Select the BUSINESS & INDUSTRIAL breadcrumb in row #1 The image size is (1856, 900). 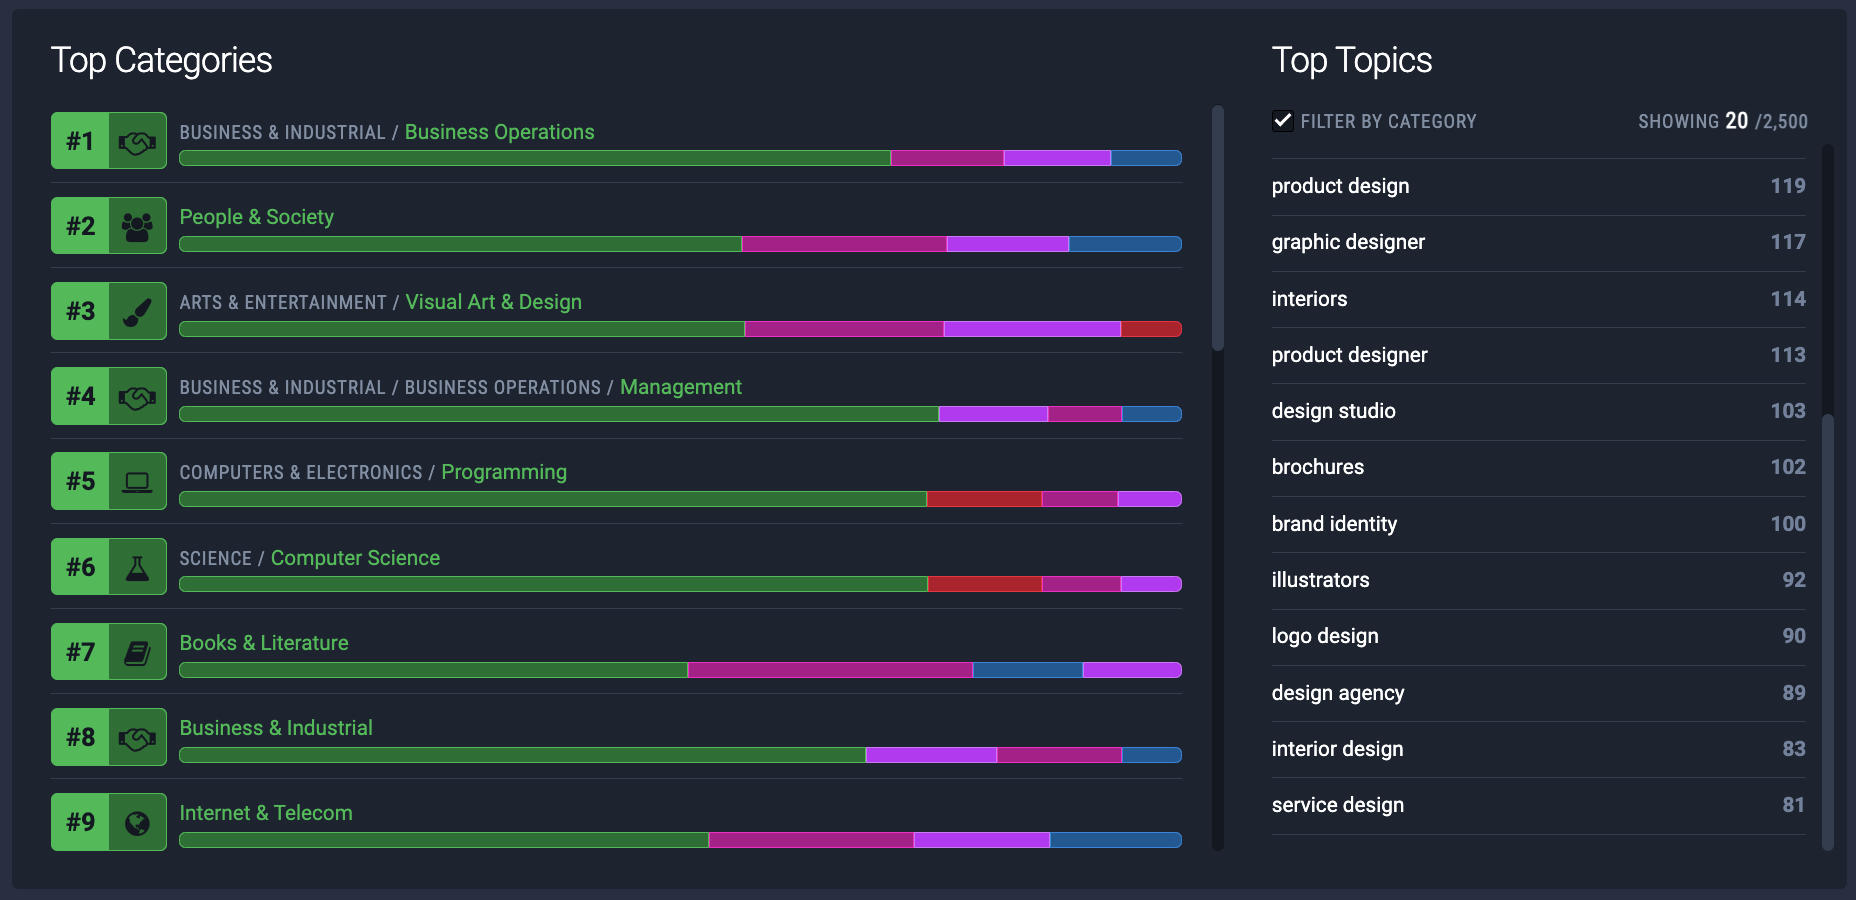click(282, 132)
